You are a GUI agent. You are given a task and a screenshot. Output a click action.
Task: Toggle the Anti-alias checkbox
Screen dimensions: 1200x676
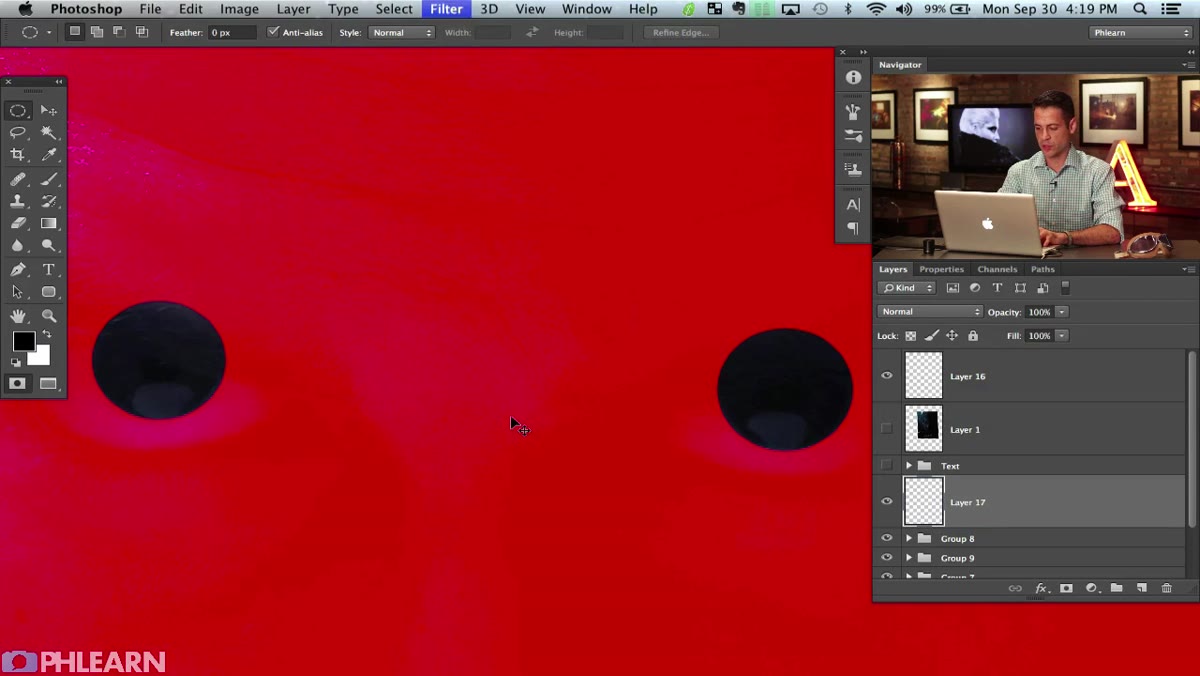click(x=273, y=32)
